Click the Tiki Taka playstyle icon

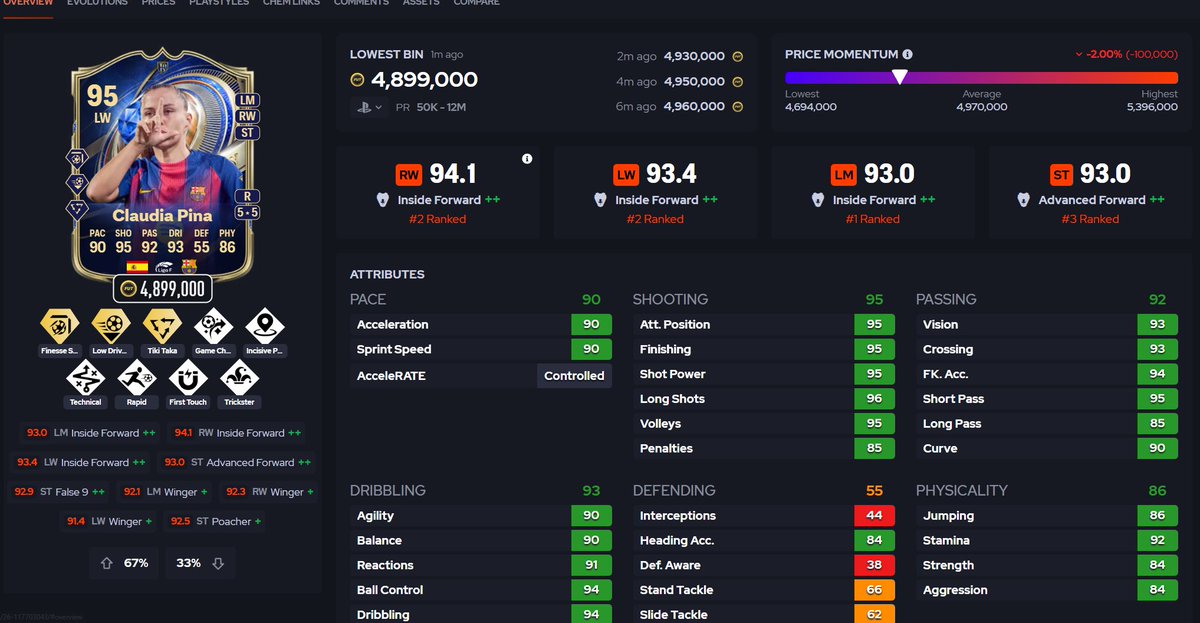(162, 326)
